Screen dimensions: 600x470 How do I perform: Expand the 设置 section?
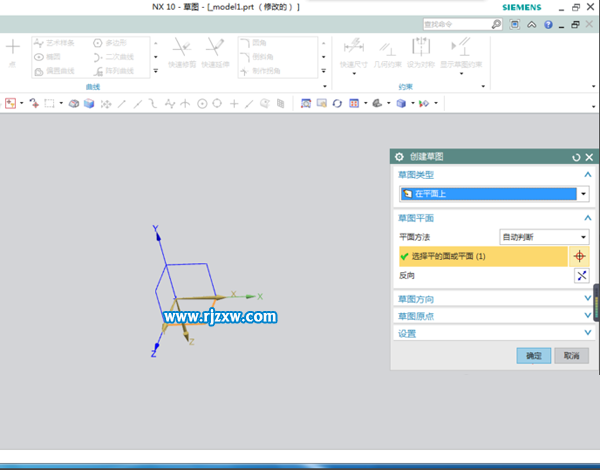(x=494, y=333)
